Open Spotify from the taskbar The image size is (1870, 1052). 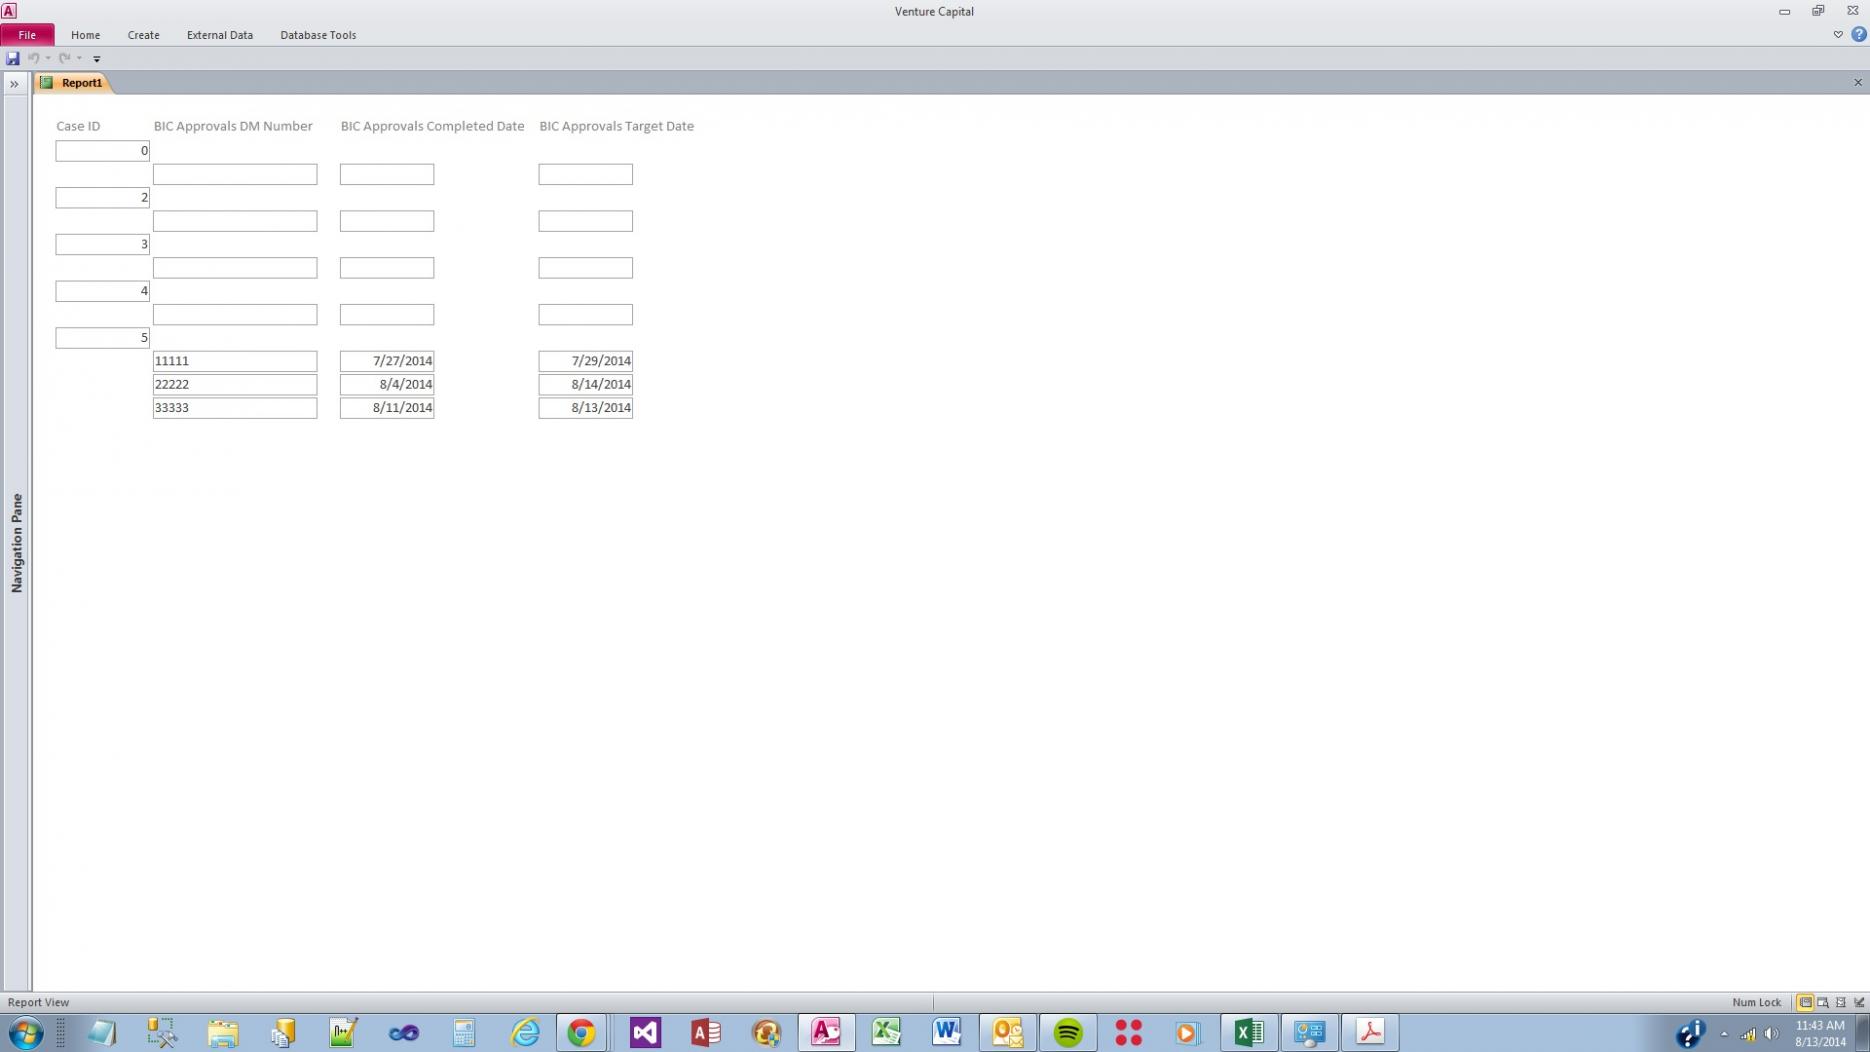coord(1068,1032)
